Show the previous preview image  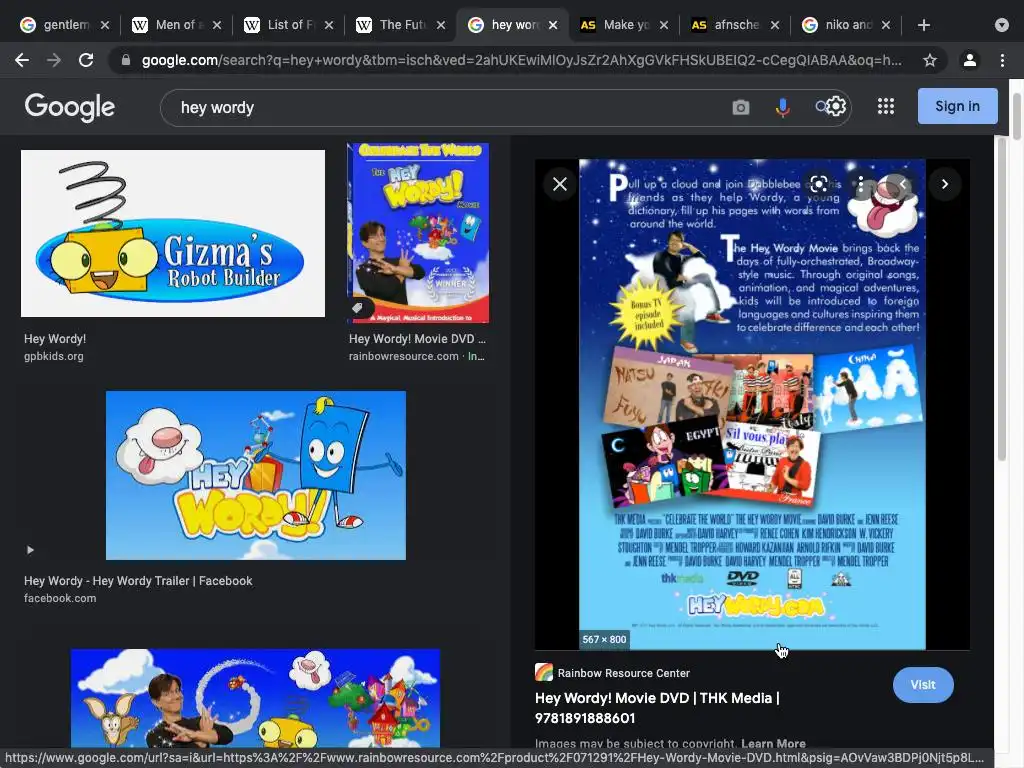[903, 184]
